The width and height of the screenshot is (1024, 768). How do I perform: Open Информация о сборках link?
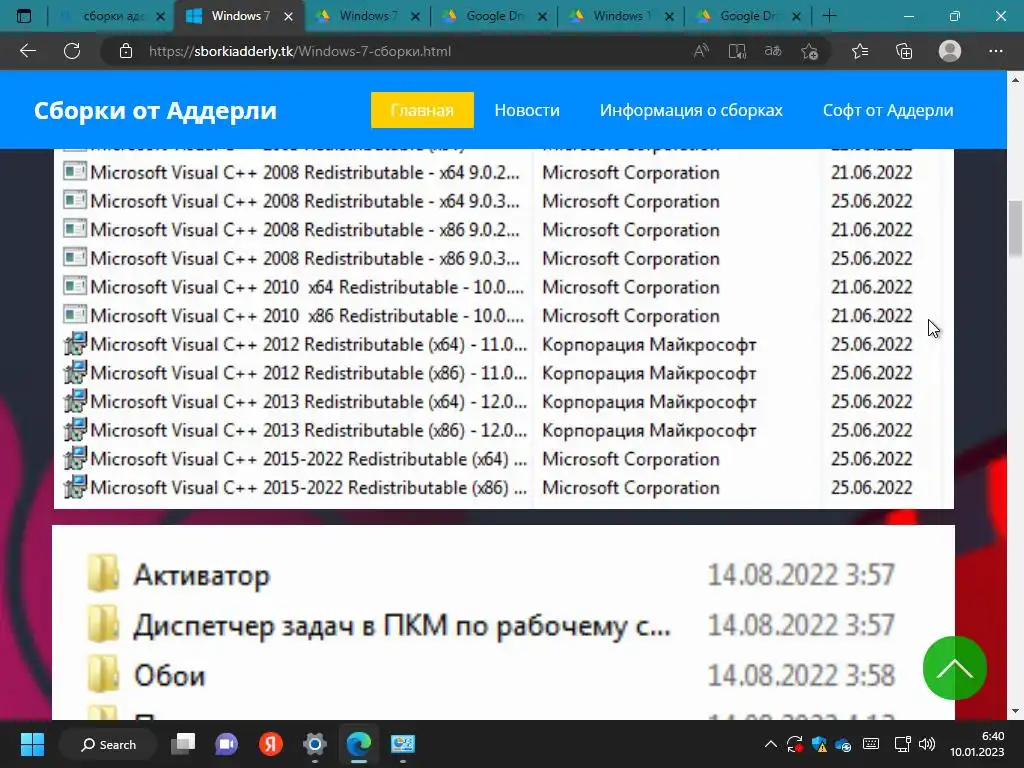coord(691,110)
